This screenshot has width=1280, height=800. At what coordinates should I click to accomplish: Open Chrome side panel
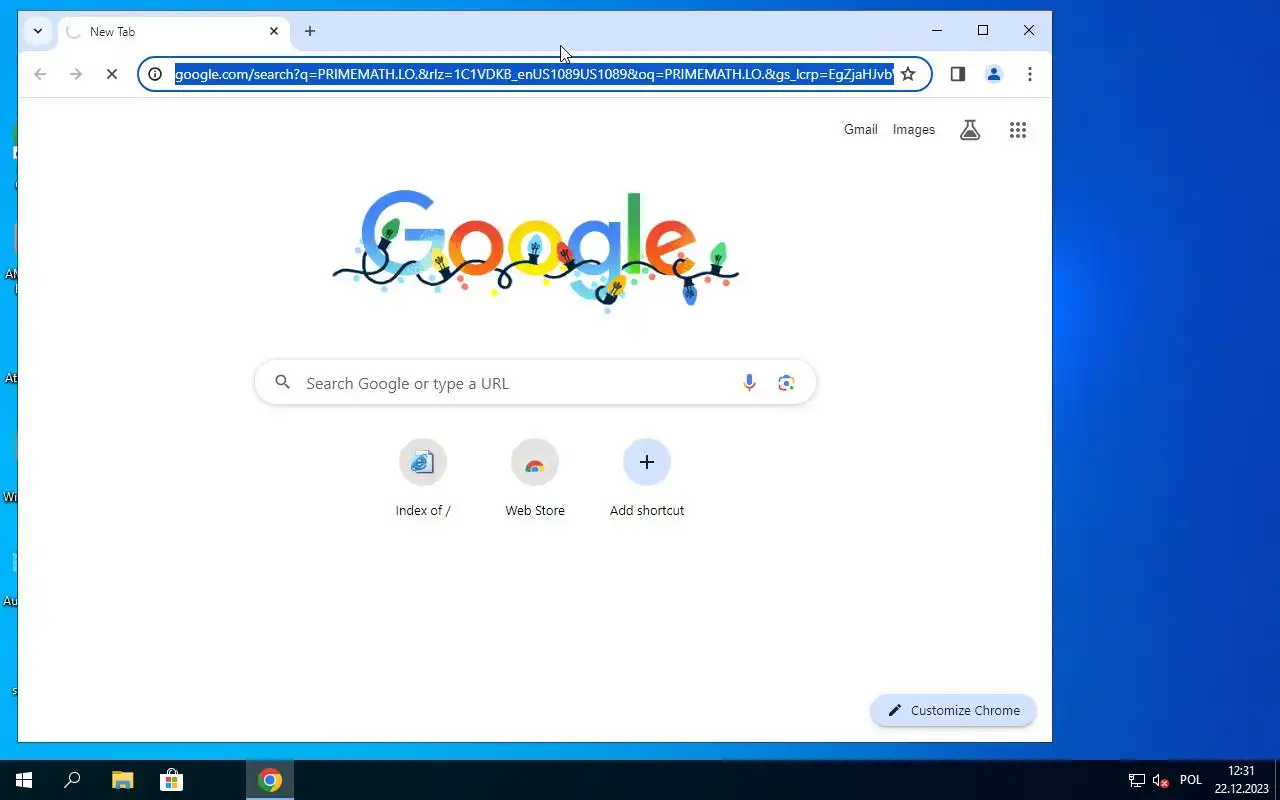(957, 74)
